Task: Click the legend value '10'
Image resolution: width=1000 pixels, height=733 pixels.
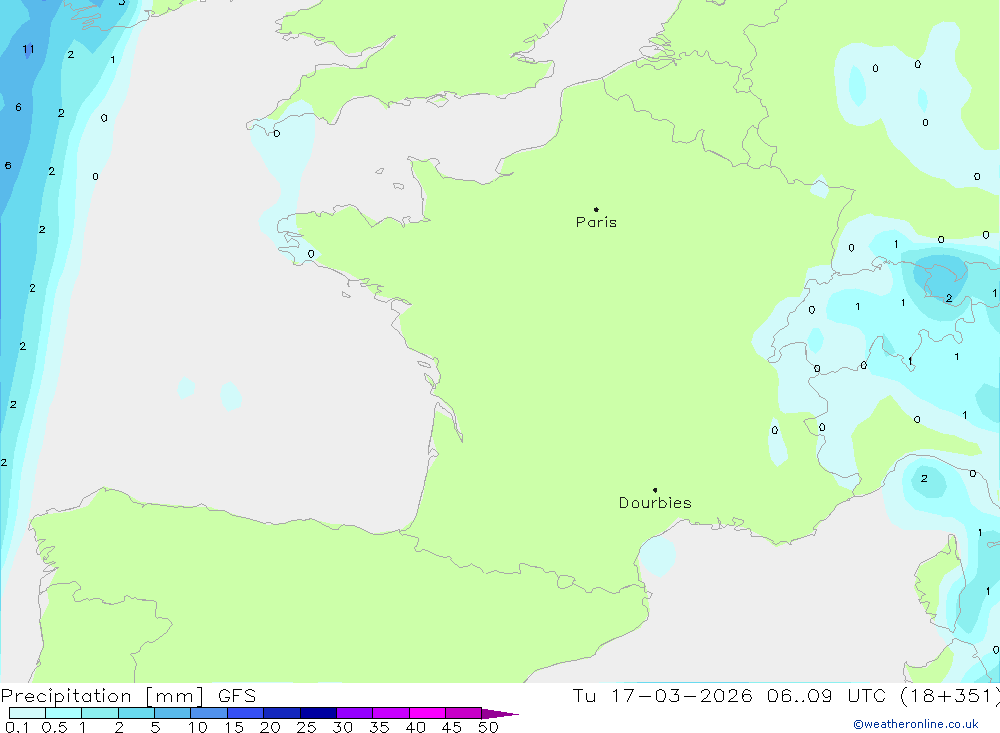Action: tap(198, 727)
